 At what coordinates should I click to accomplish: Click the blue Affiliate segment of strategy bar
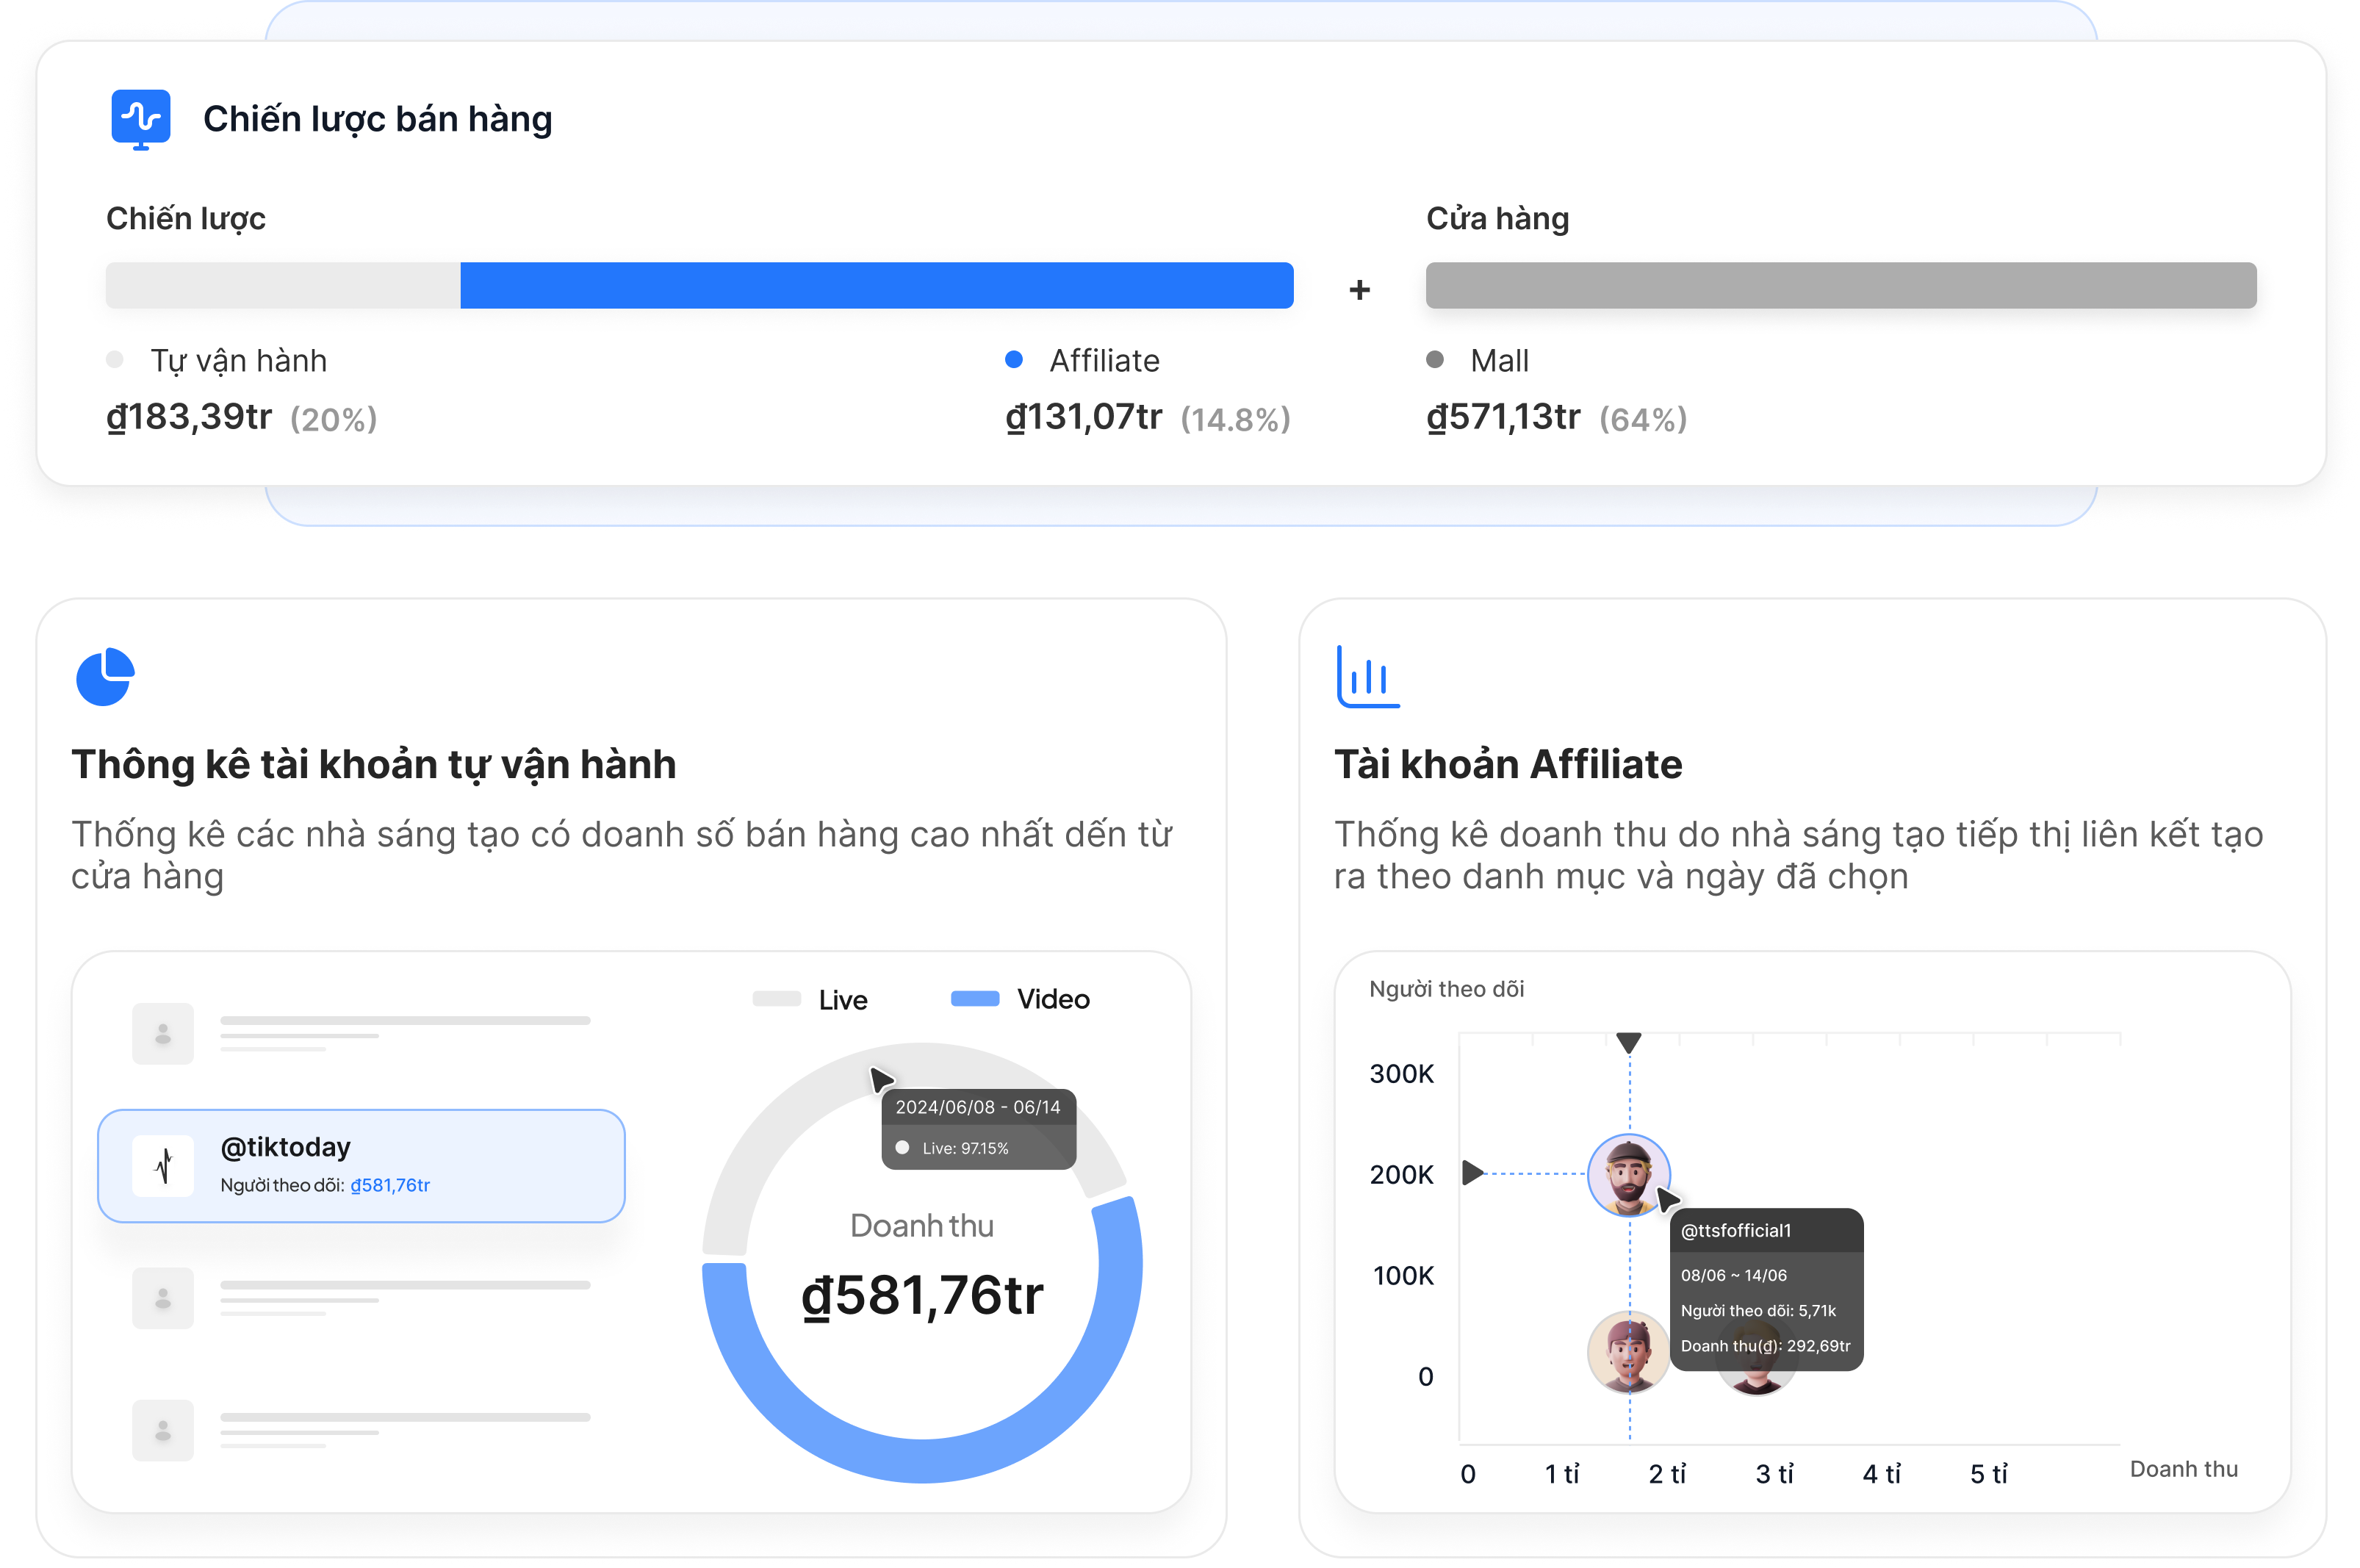click(876, 285)
